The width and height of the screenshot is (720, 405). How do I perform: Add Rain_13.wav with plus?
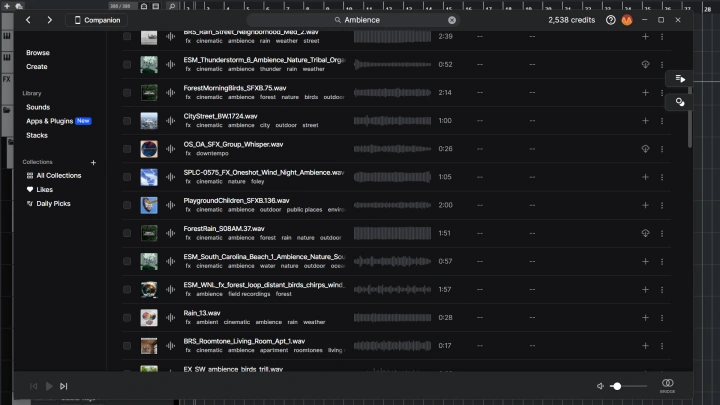coord(645,318)
